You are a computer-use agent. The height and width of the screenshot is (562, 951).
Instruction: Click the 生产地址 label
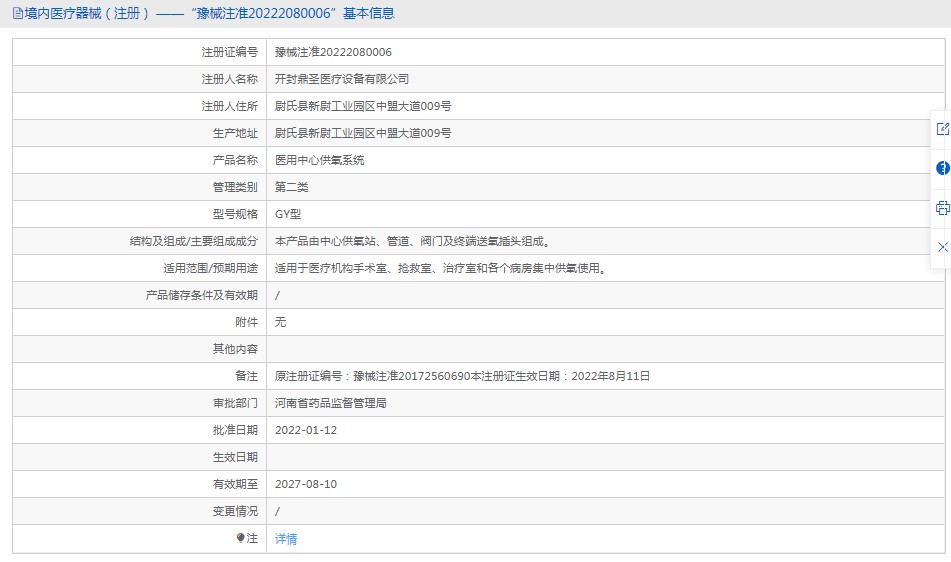point(235,133)
